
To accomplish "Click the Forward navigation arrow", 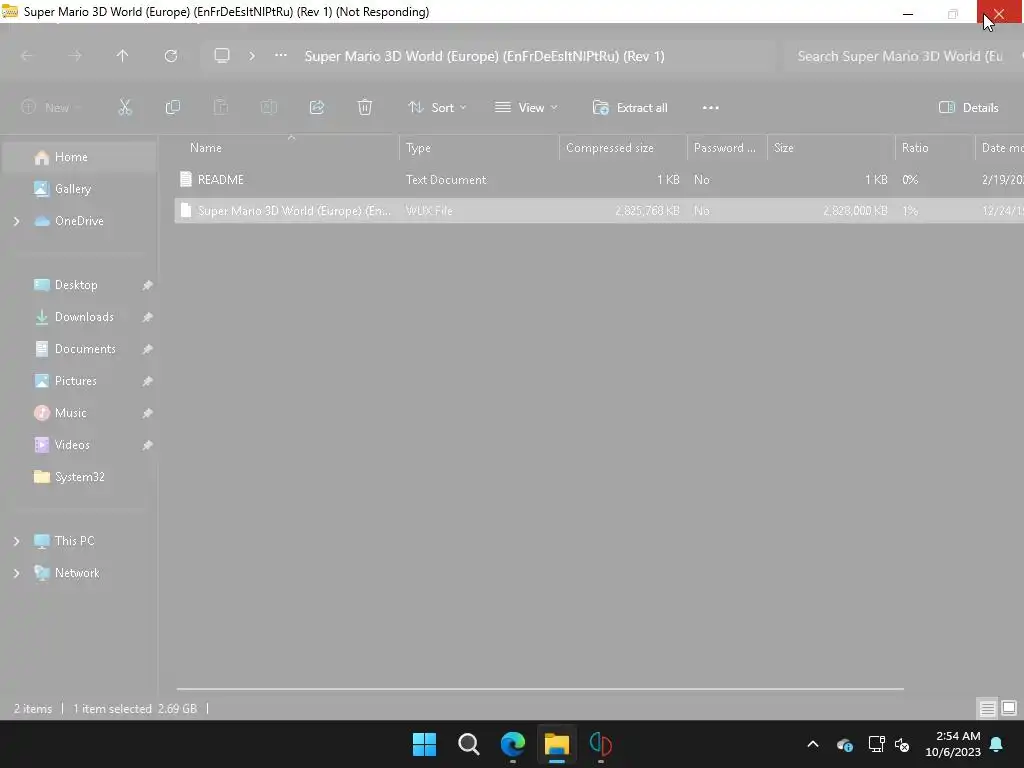I will [x=74, y=56].
